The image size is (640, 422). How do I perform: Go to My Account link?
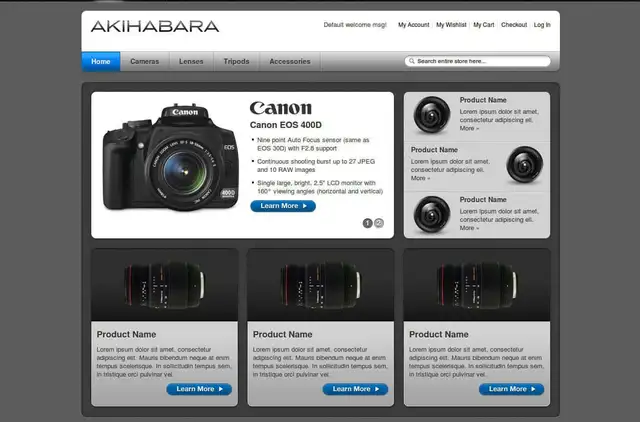(x=413, y=25)
